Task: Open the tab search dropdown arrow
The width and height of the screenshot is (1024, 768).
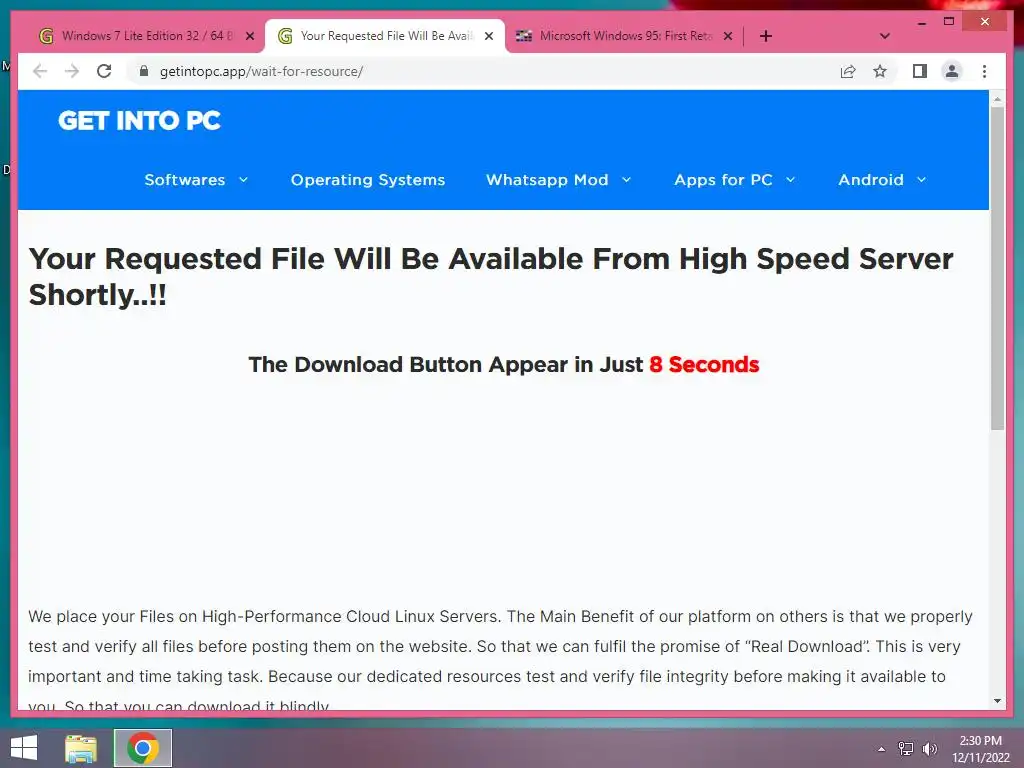Action: click(885, 36)
